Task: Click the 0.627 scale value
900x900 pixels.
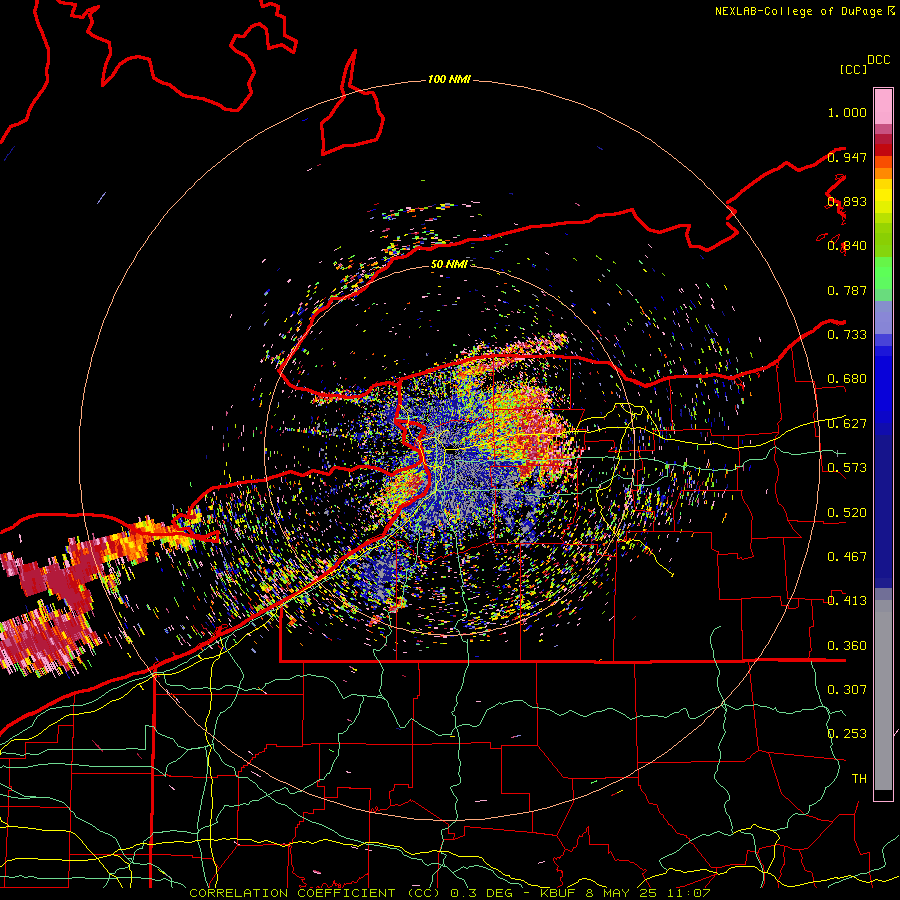Action: pyautogui.click(x=847, y=424)
